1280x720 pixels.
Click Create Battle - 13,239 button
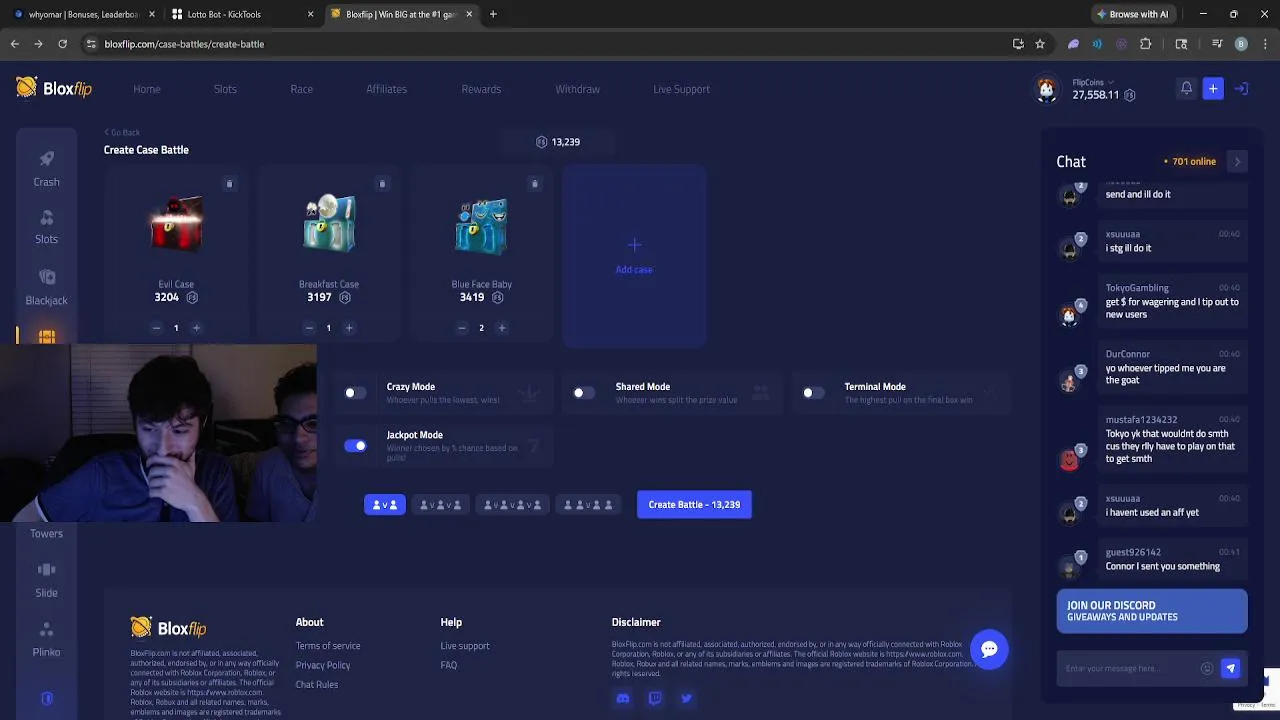694,505
